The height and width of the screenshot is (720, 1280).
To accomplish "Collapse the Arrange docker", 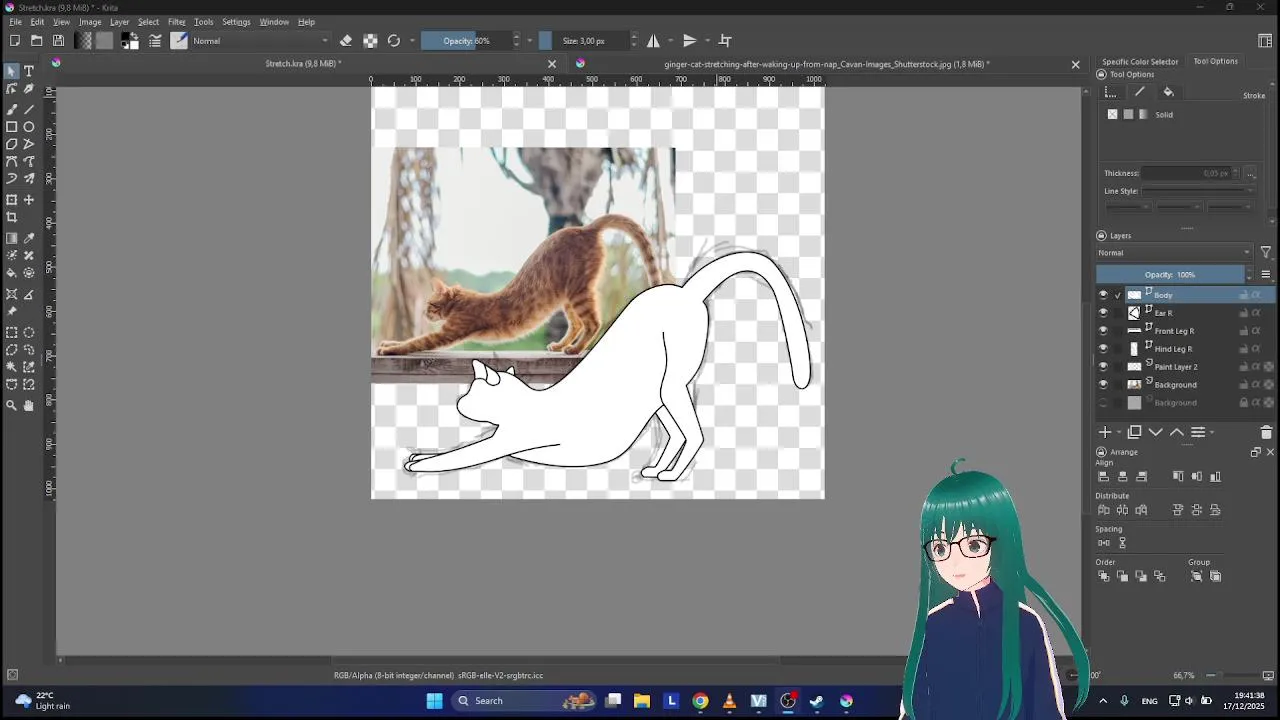I will click(x=1101, y=452).
